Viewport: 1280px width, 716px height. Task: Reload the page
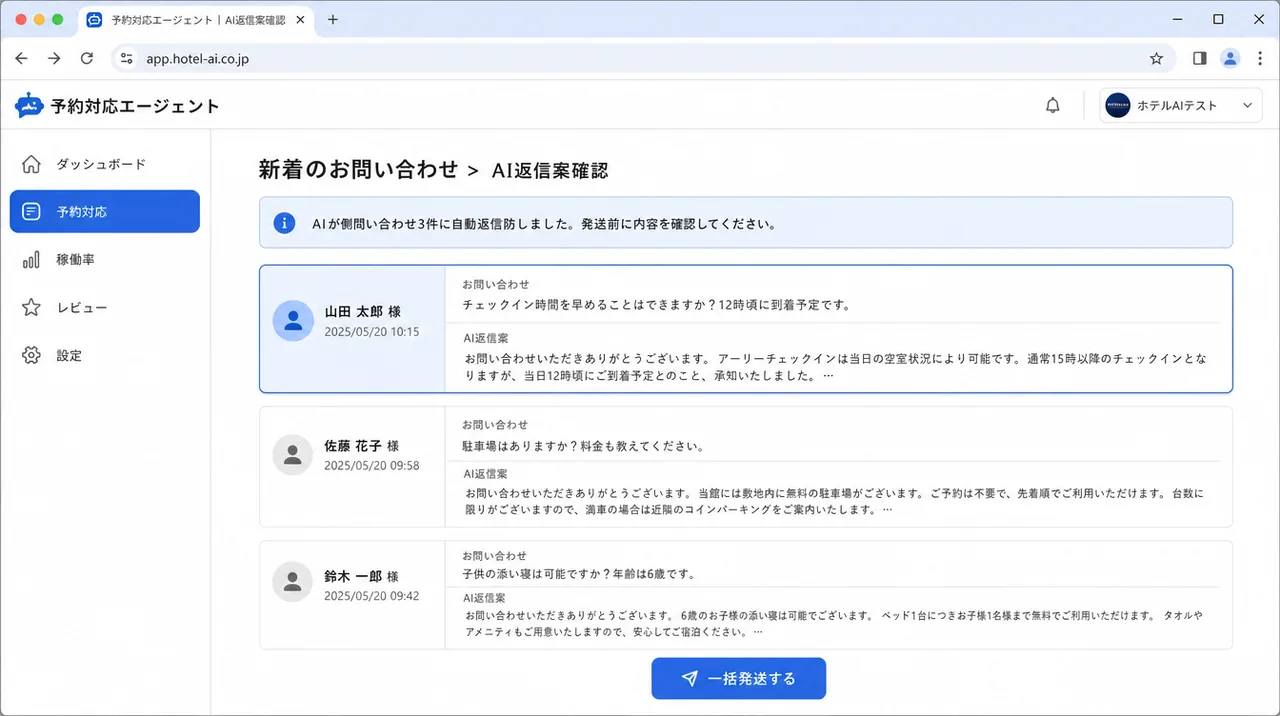[87, 59]
